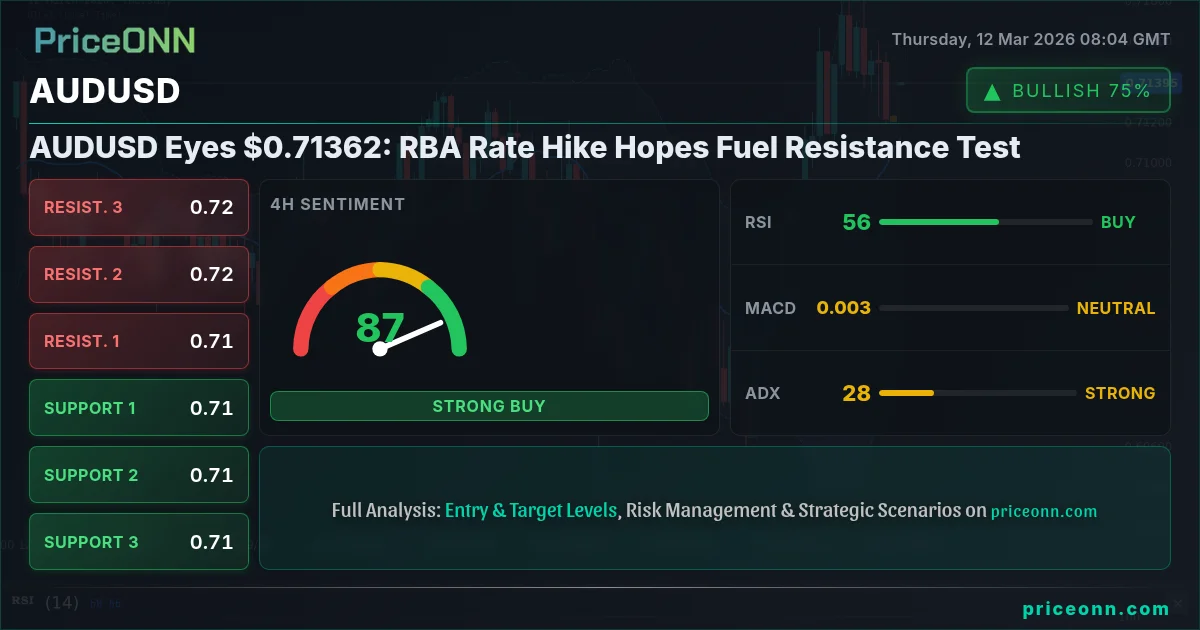Click the sentiment gauge needle dial
Screen dimensions: 1200x630
click(380, 310)
